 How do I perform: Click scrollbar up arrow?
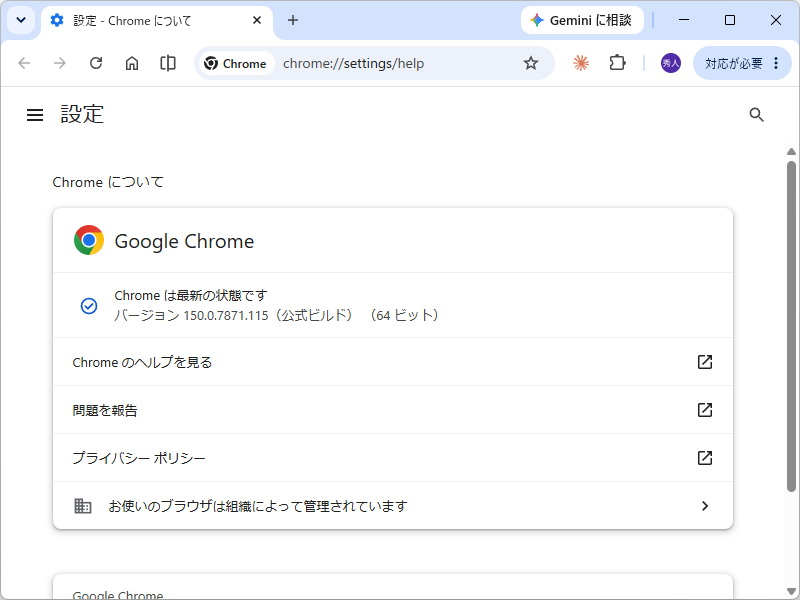click(x=791, y=152)
